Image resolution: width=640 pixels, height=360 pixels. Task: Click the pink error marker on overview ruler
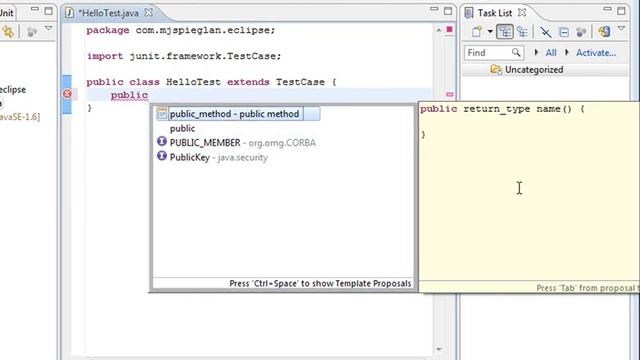pos(449,94)
